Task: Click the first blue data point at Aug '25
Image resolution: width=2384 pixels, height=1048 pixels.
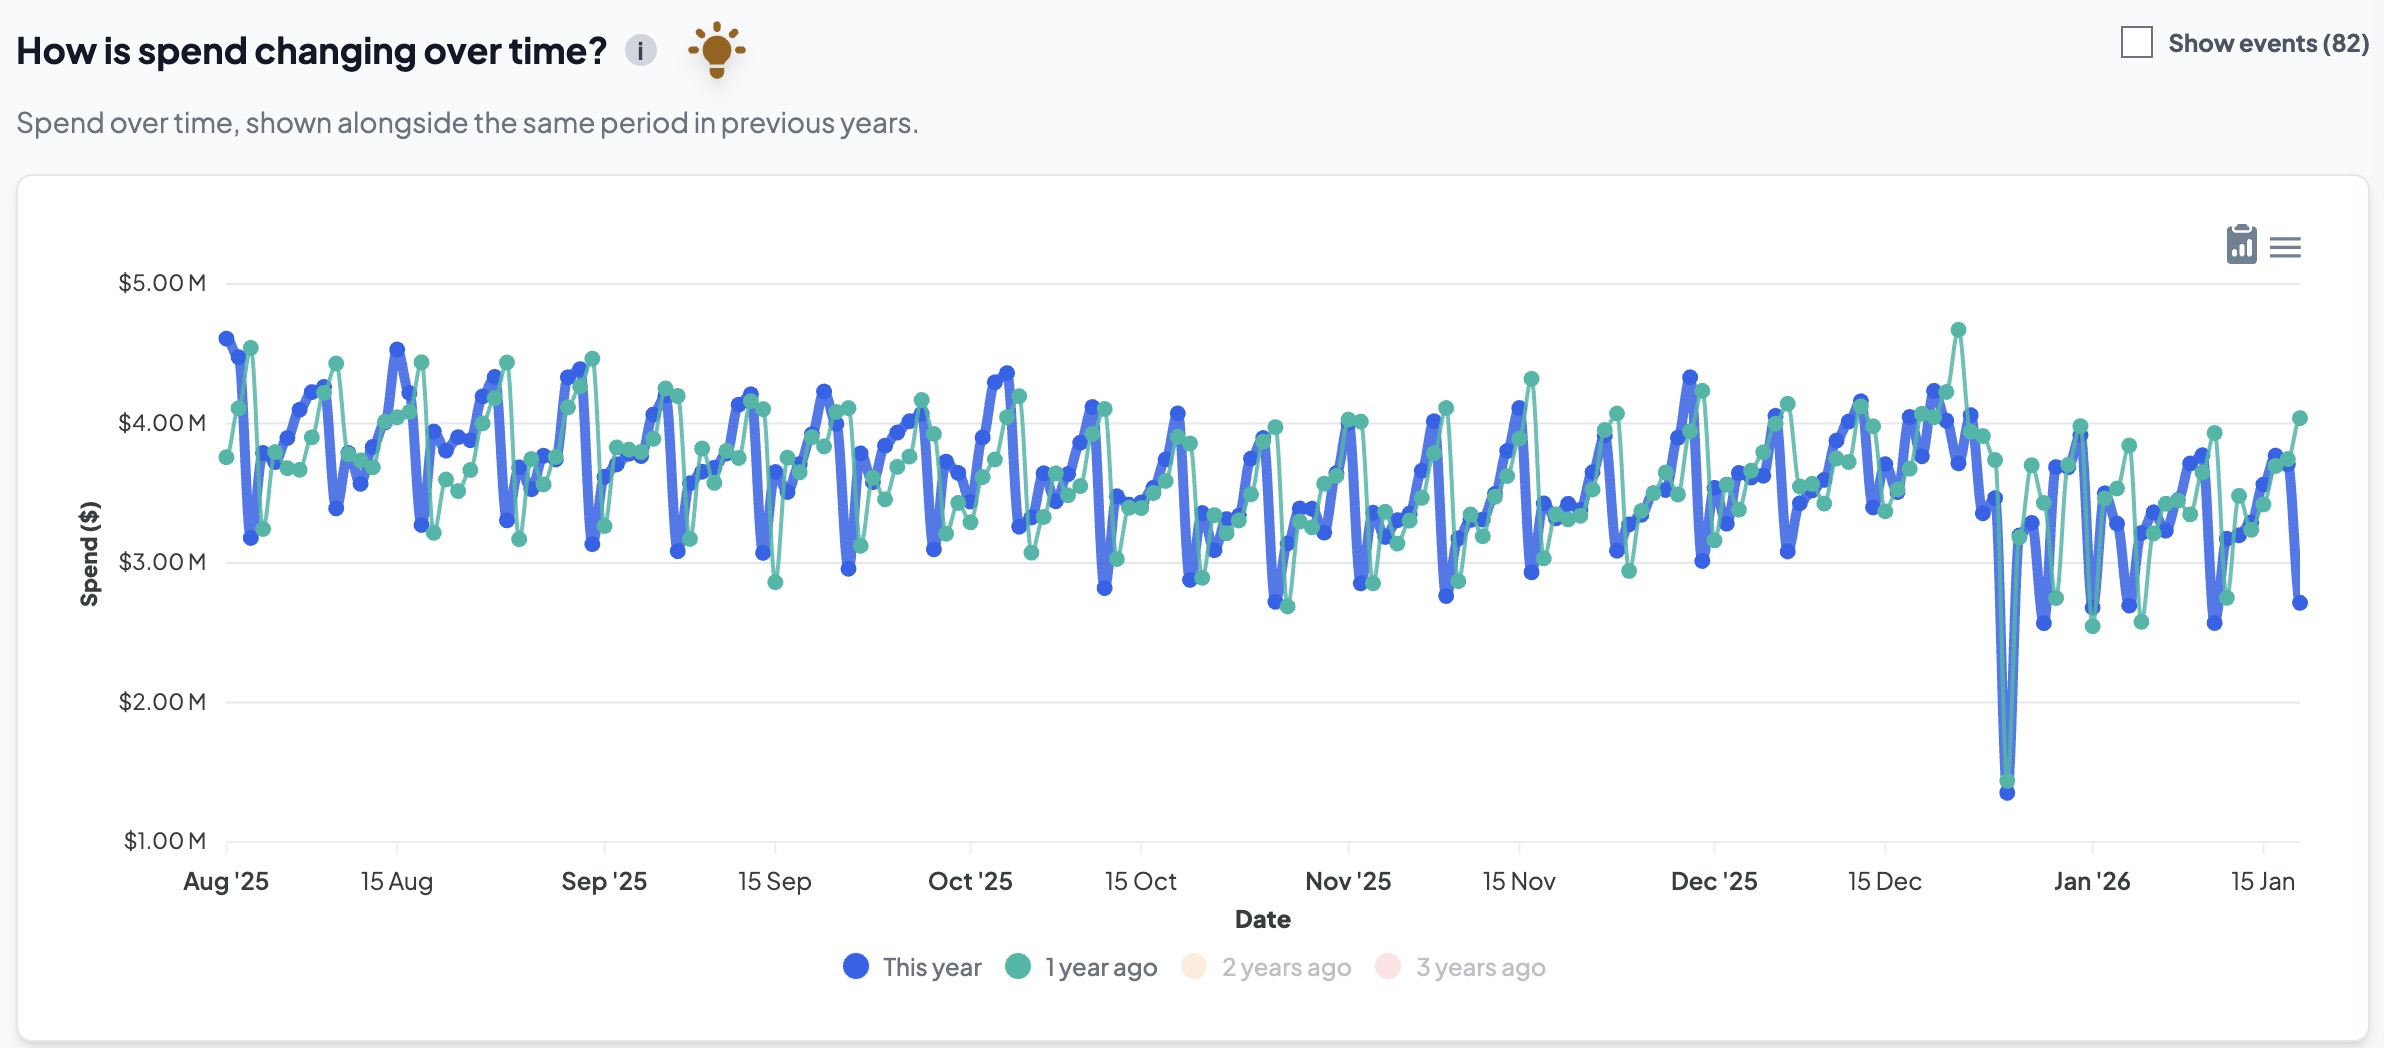Action: (x=226, y=339)
